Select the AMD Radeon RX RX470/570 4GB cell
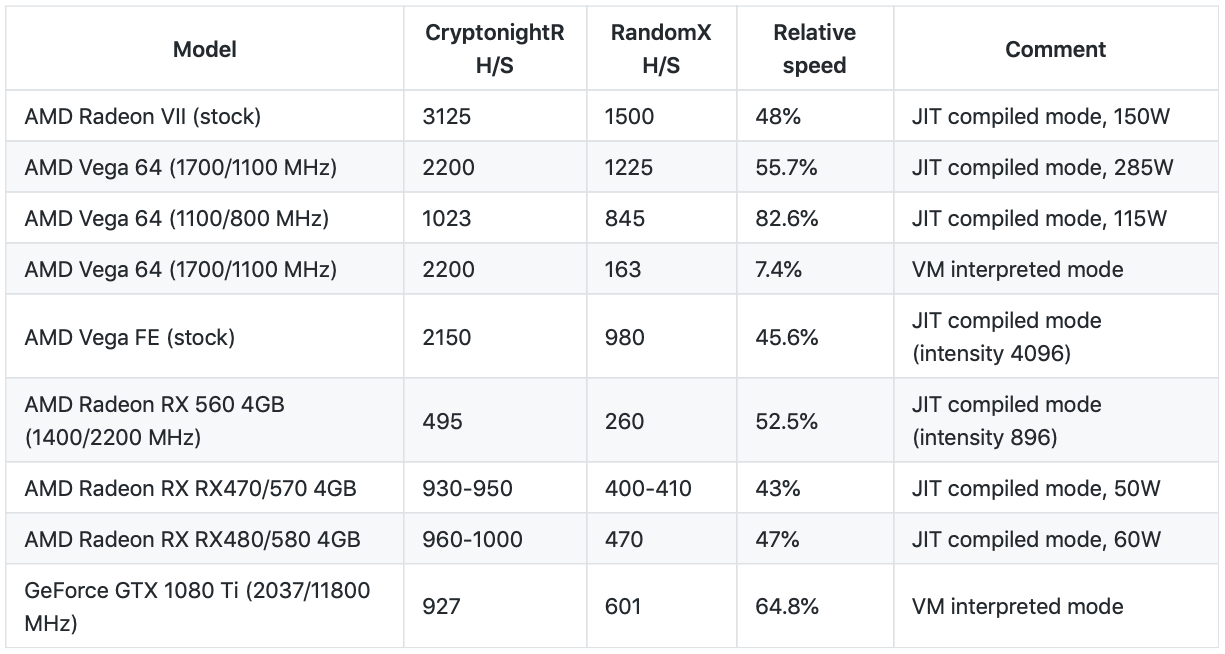Viewport: 1225px width, 654px height. [190, 489]
